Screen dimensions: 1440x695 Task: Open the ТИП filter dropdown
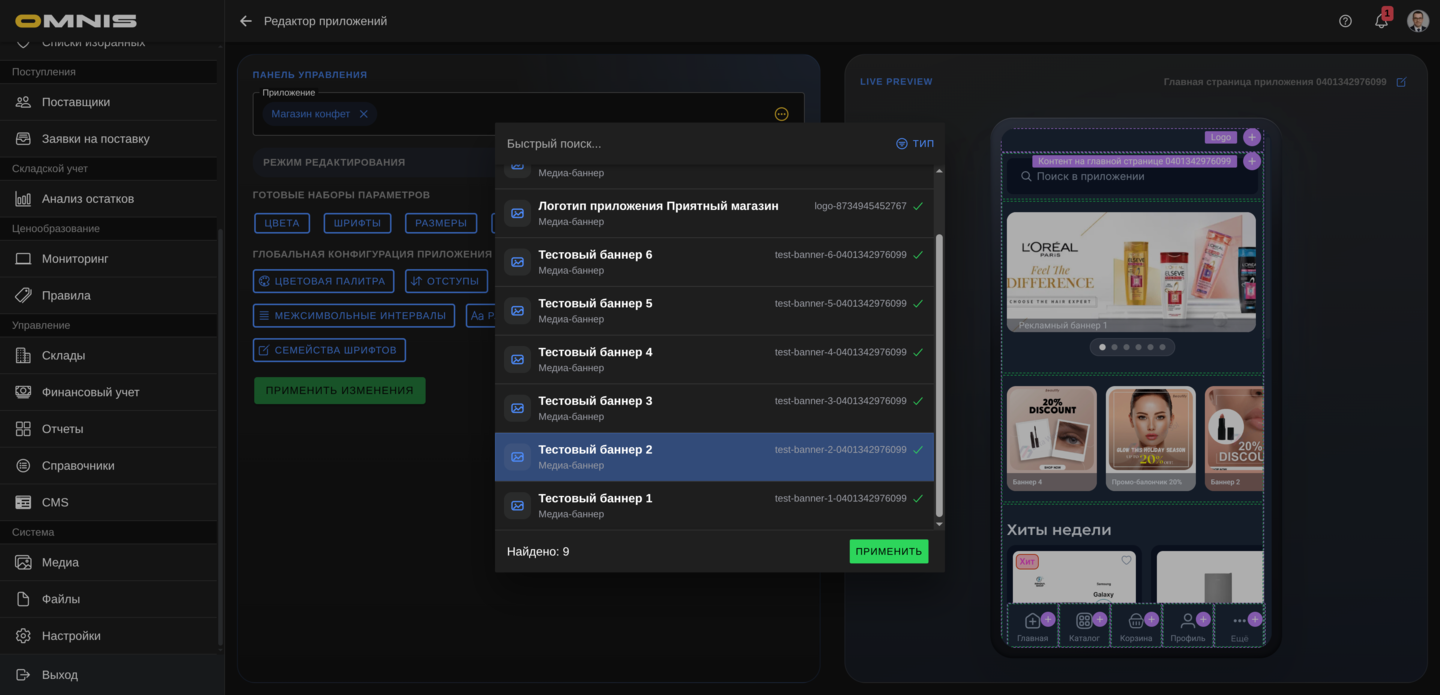(915, 144)
